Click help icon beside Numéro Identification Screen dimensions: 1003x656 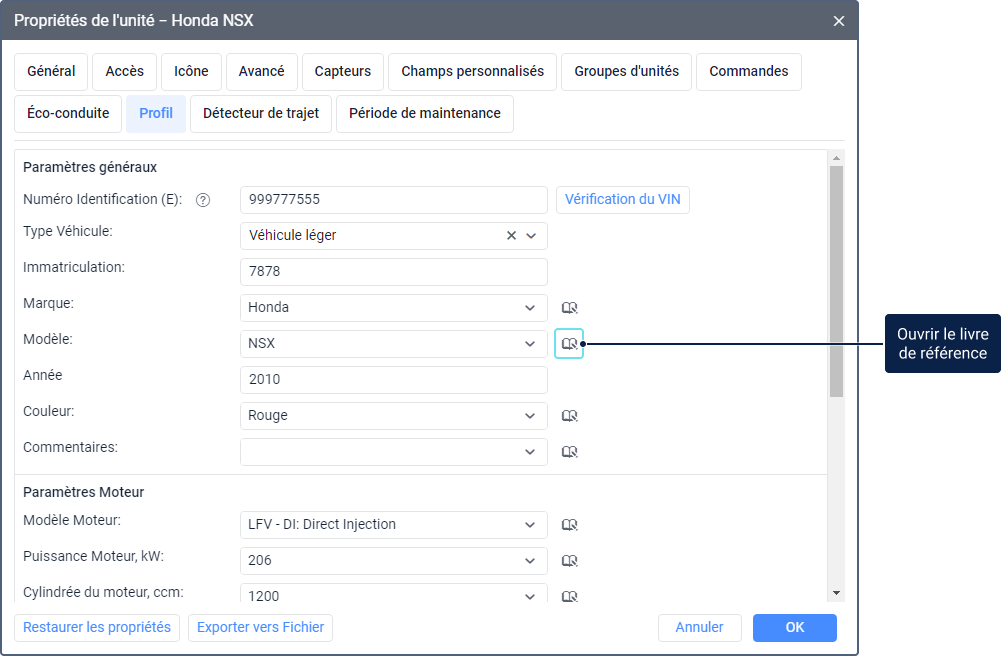click(203, 200)
